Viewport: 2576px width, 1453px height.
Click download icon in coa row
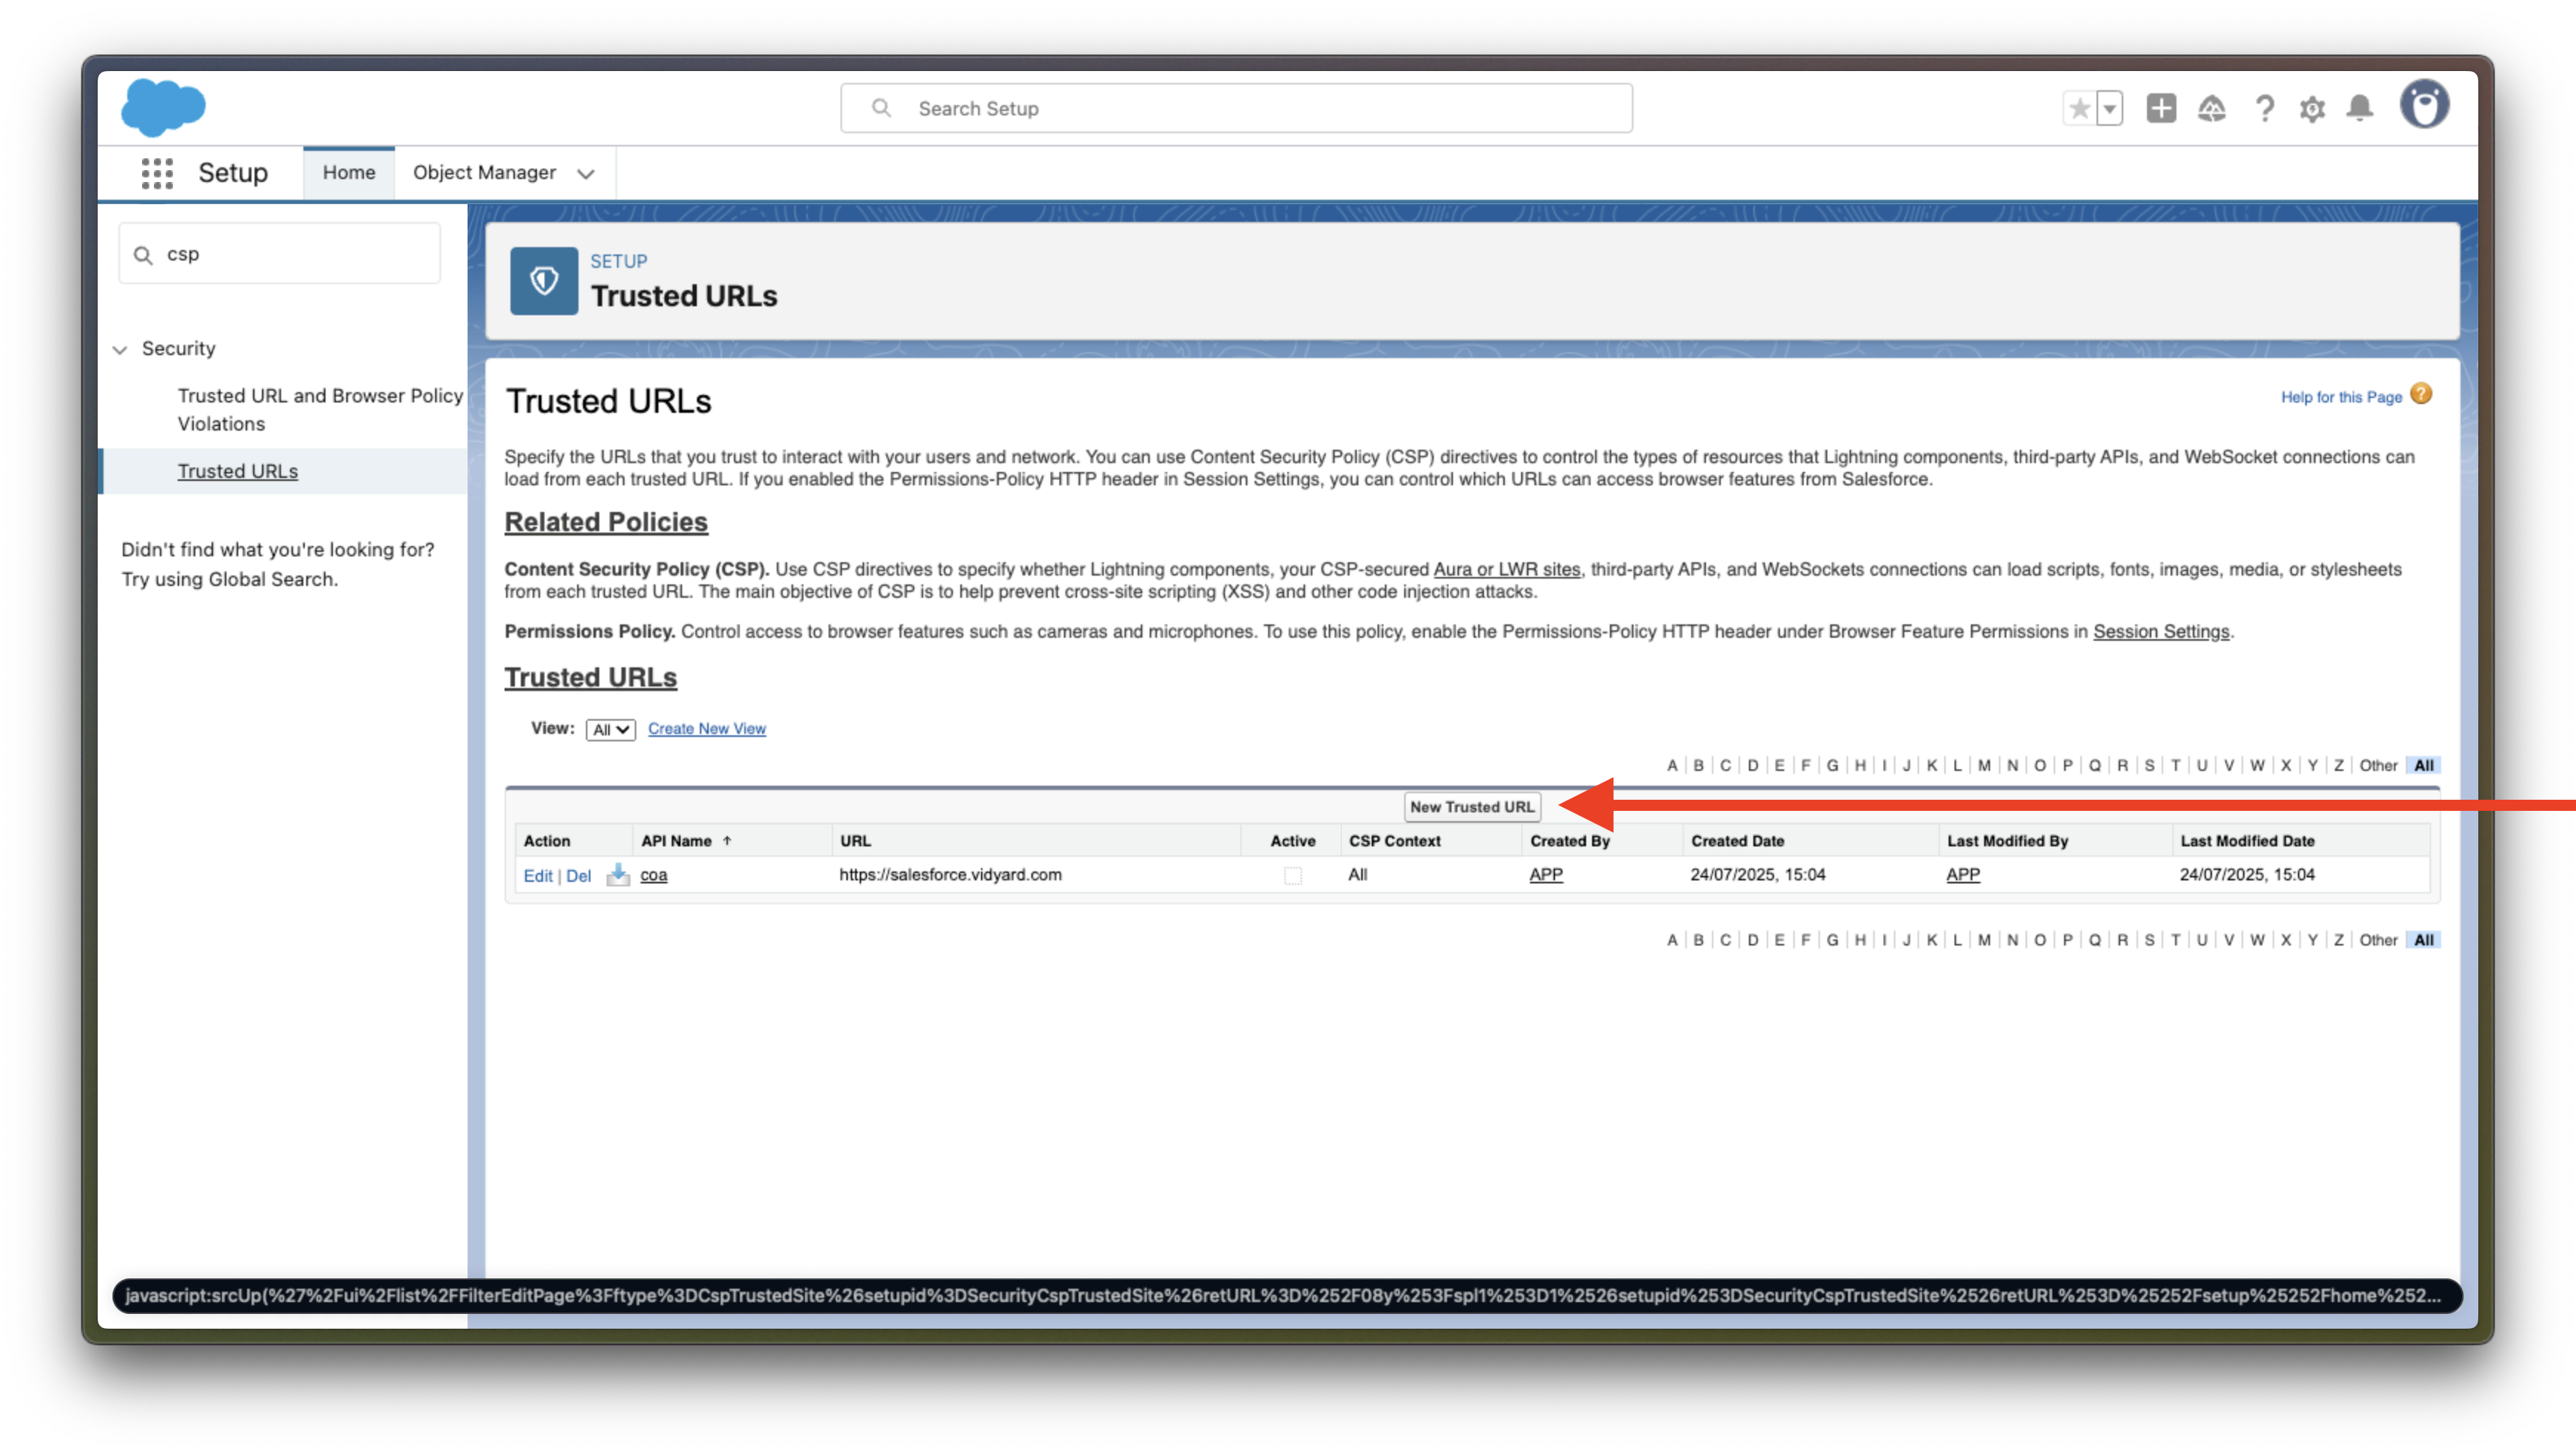pos(618,875)
